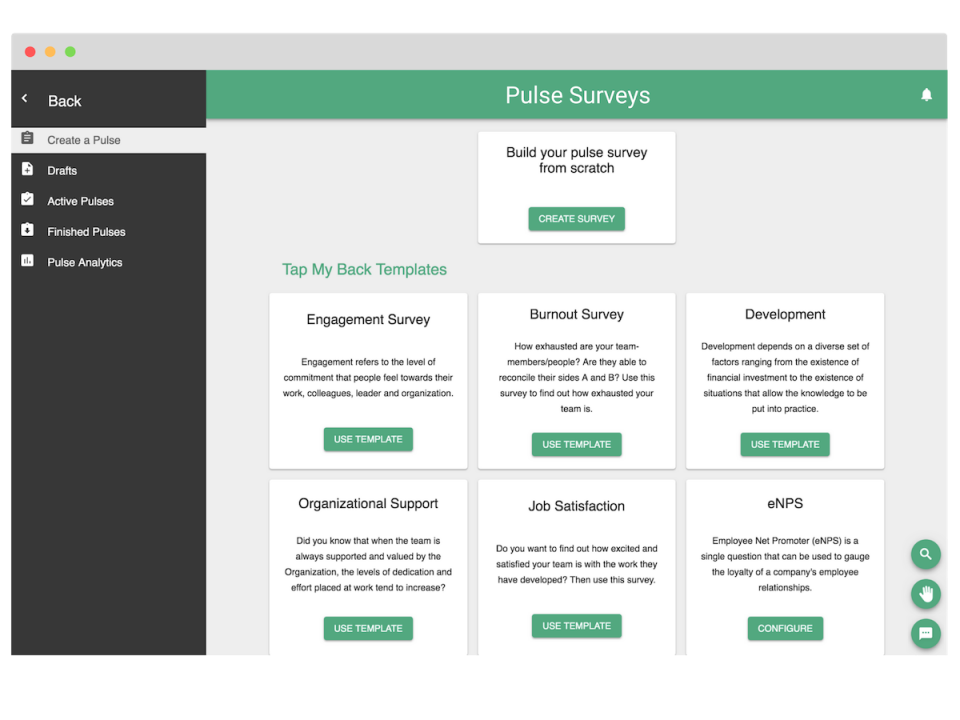This screenshot has width=960, height=720.
Task: Use the Burnout Survey template
Action: coord(576,444)
